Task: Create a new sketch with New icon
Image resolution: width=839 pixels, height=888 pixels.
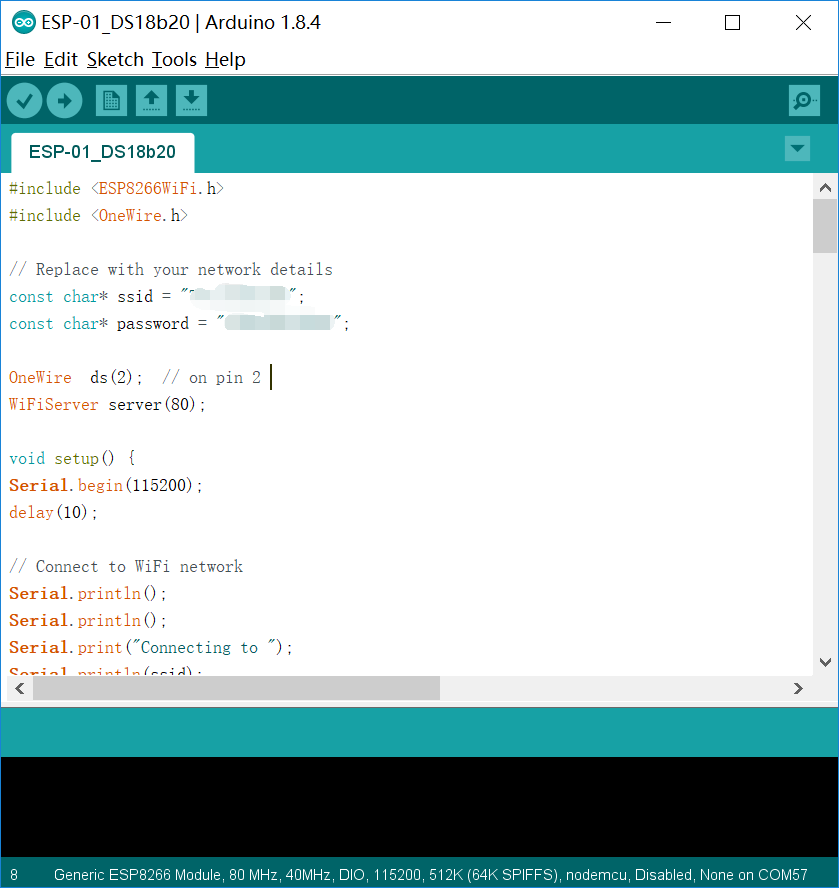Action: click(111, 101)
